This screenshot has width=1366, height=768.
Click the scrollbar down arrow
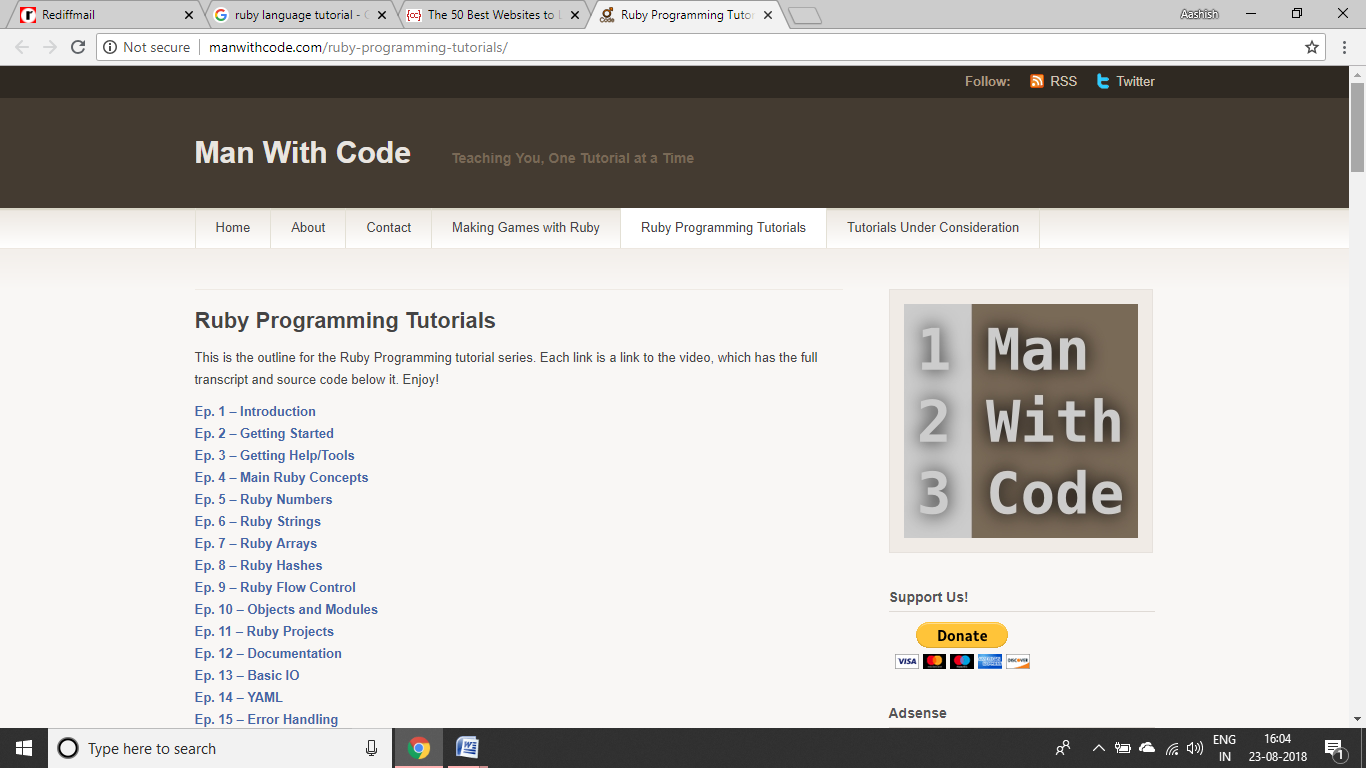click(1357, 719)
